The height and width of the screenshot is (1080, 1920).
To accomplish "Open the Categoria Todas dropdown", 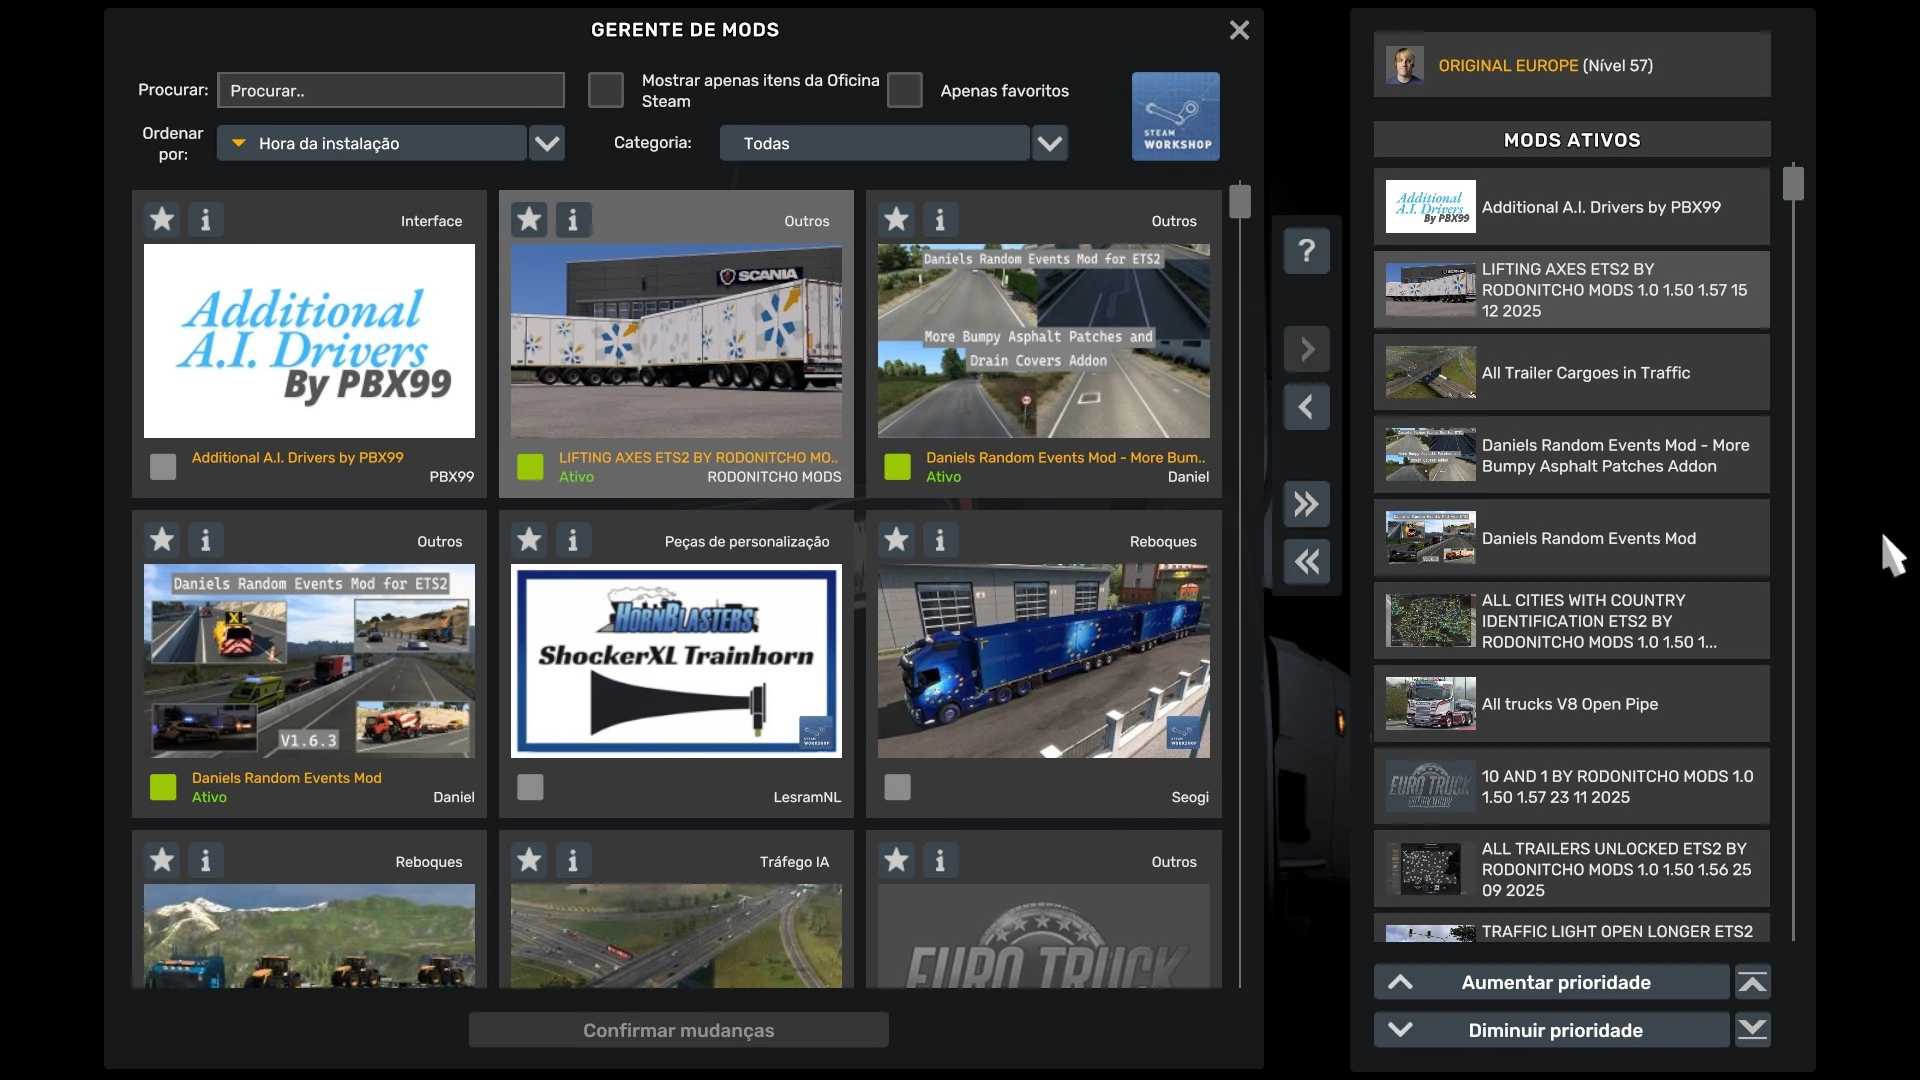I will tap(1049, 143).
